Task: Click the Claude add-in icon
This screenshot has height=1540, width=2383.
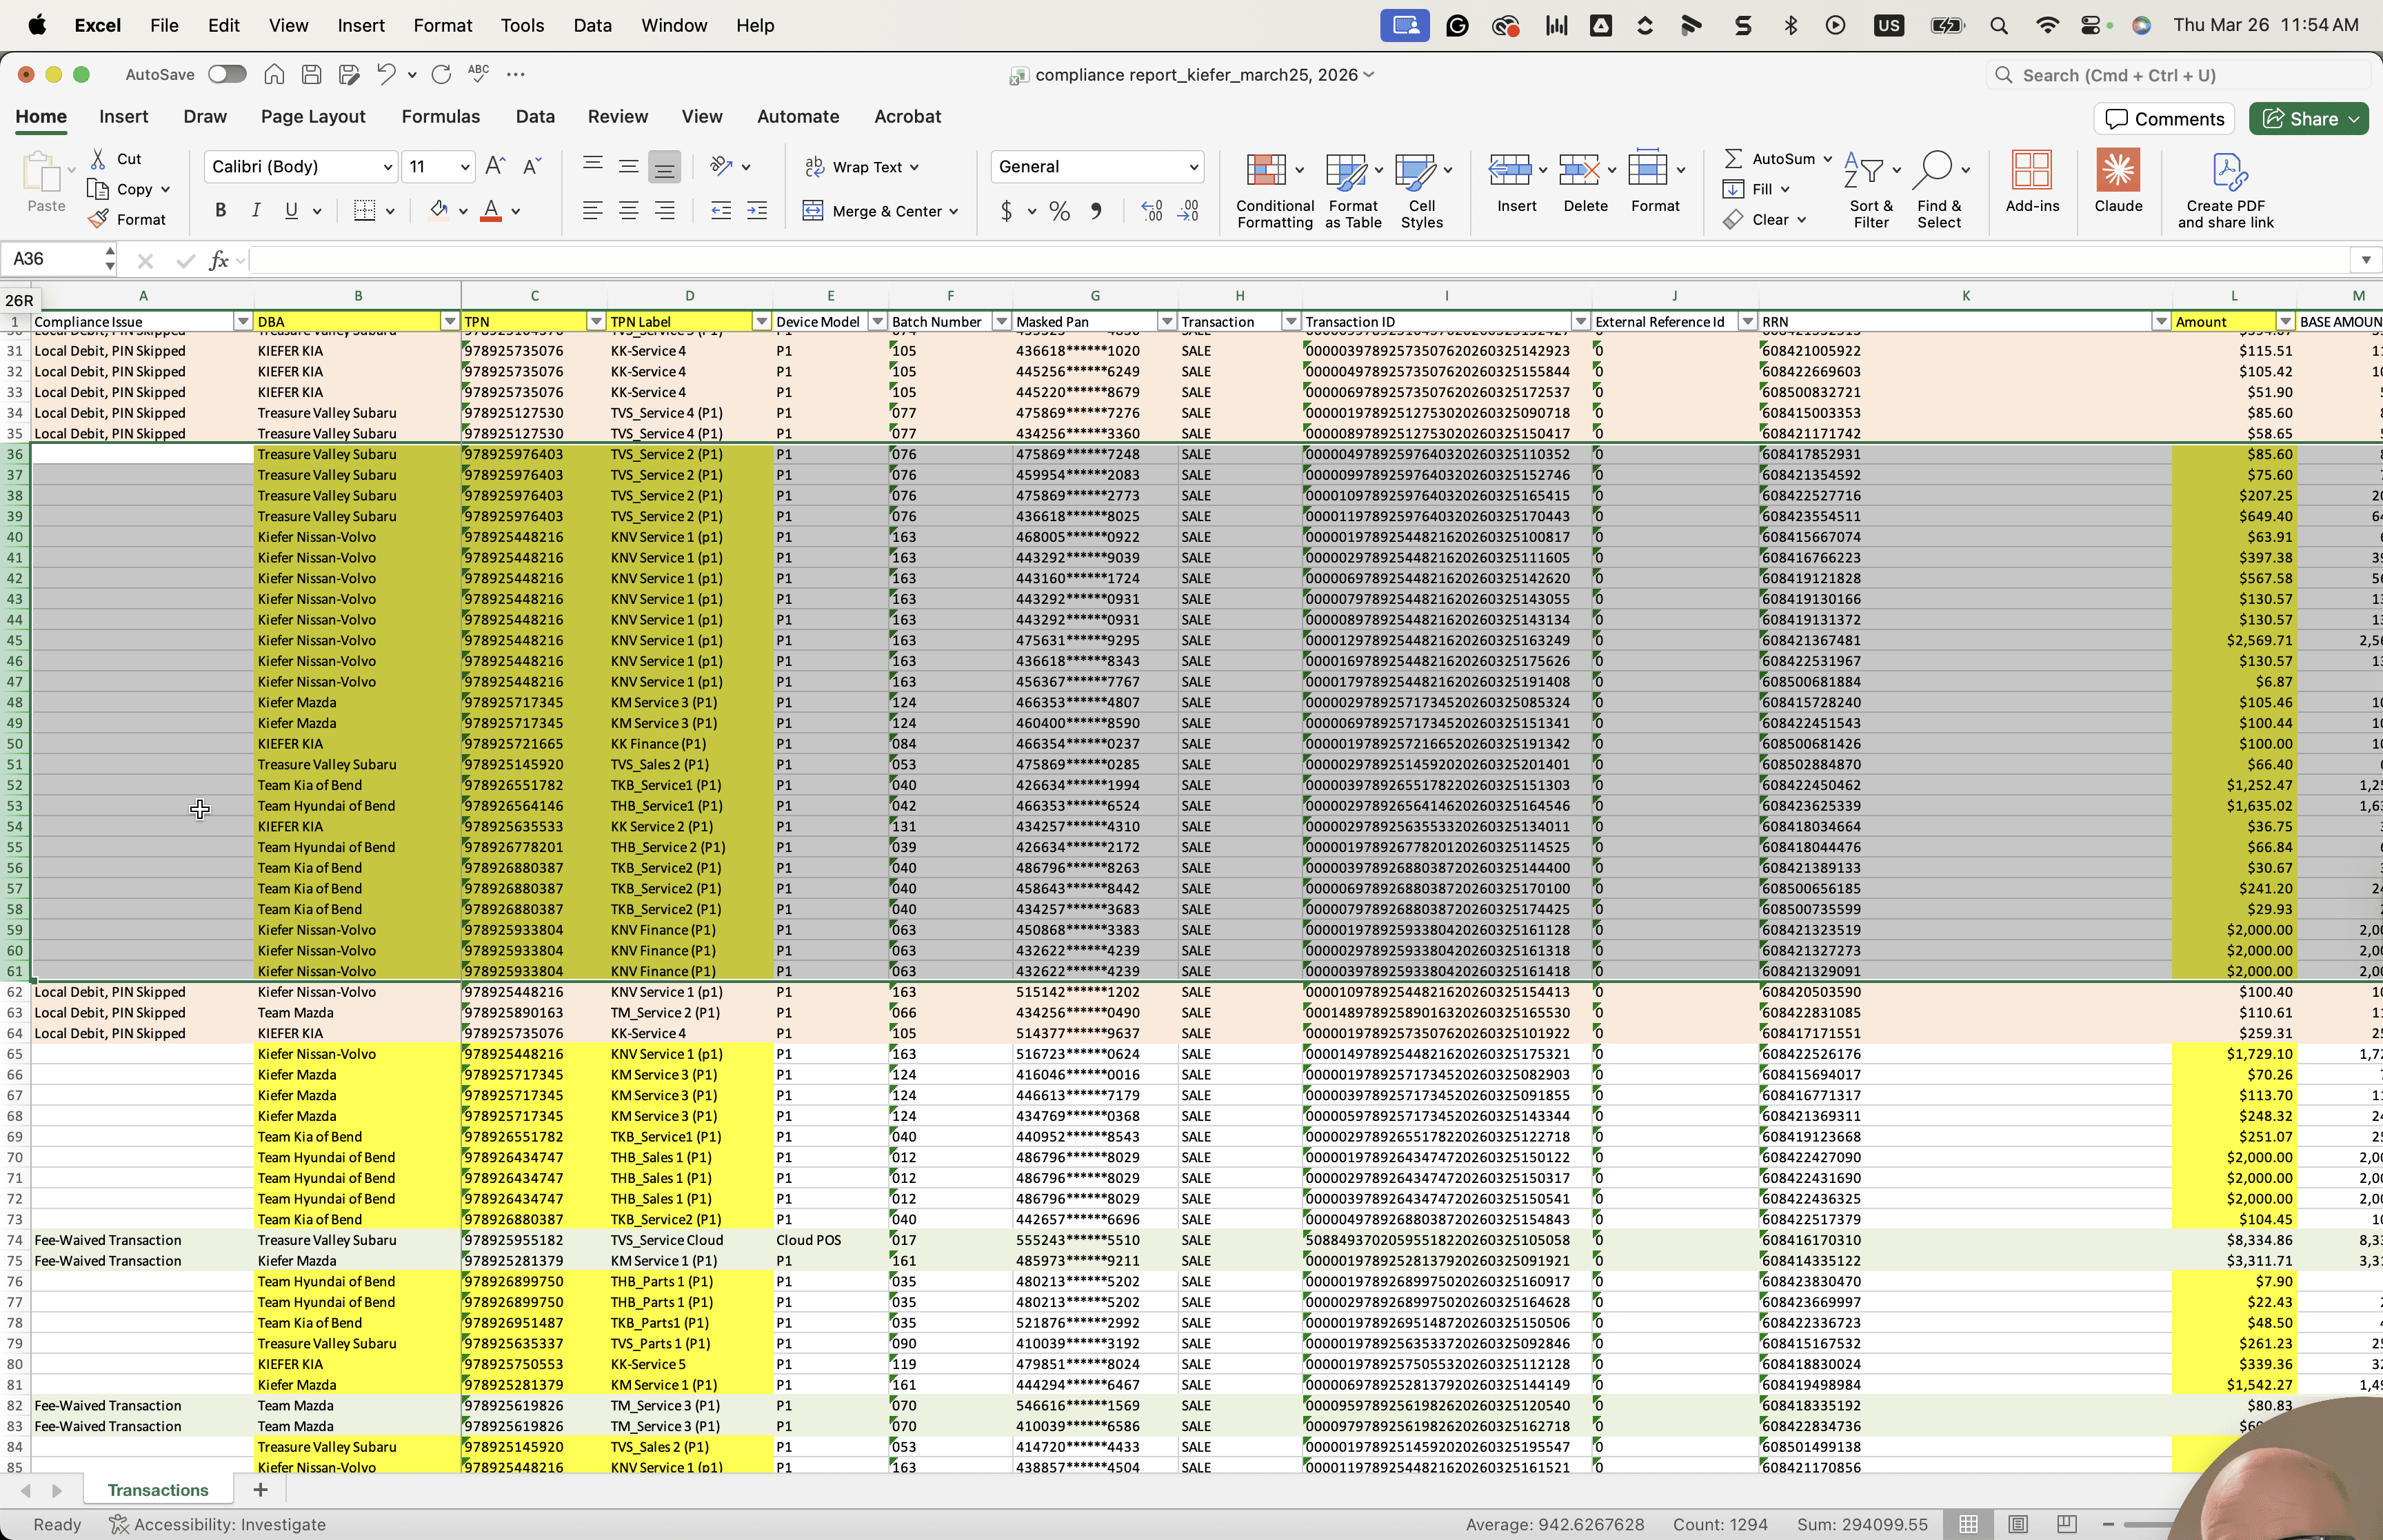Action: 2118,181
